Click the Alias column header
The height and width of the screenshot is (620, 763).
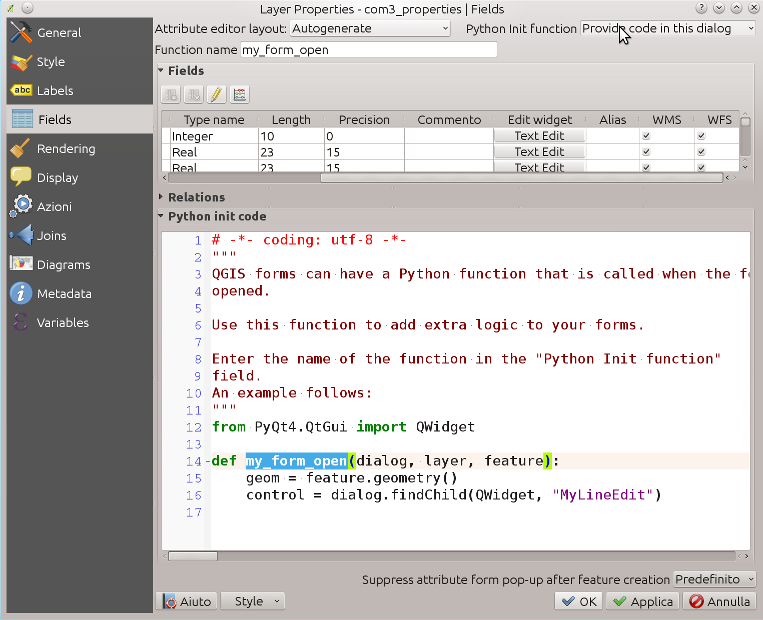pos(613,120)
